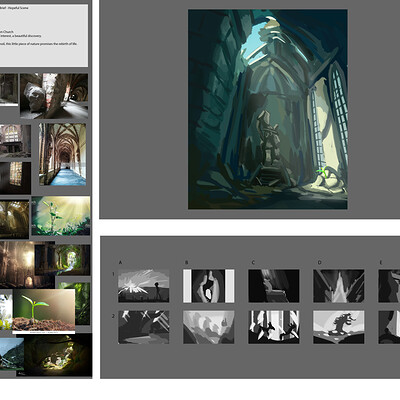Open the vaulted cloister corridor reference photo

click(62, 154)
